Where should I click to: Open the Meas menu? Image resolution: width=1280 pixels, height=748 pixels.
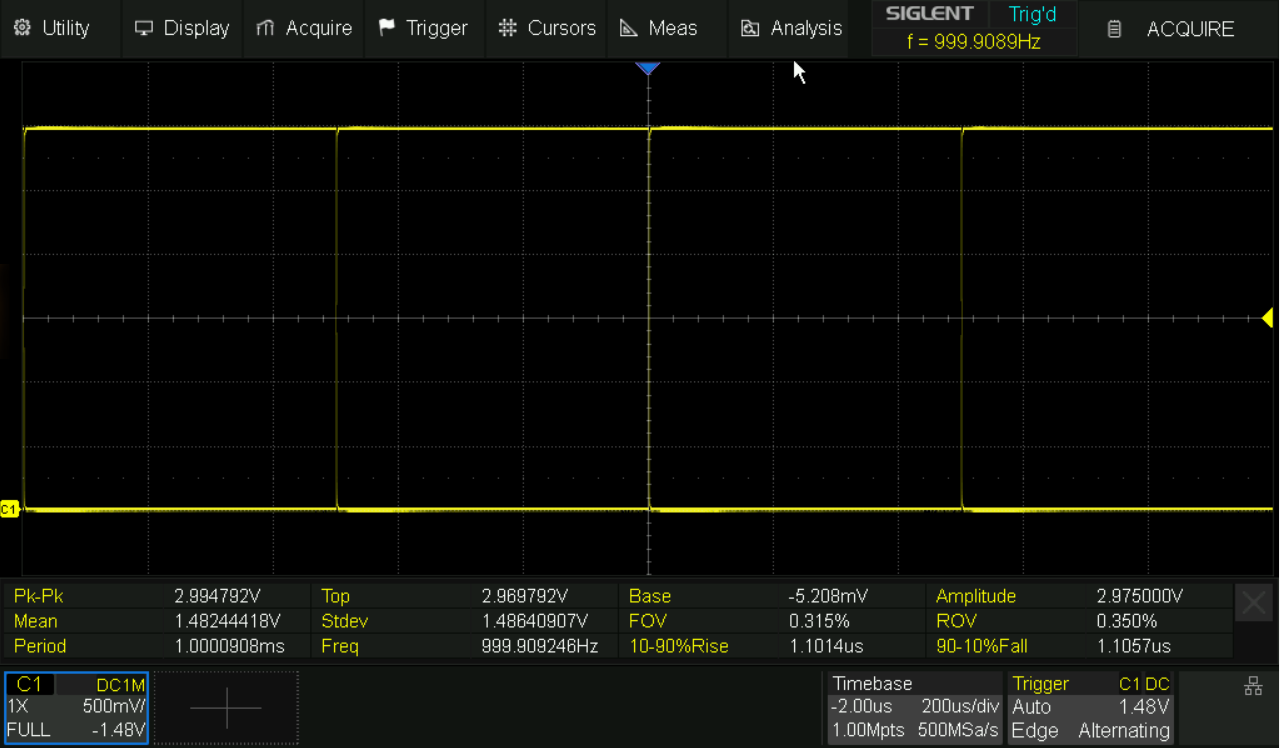pos(659,28)
